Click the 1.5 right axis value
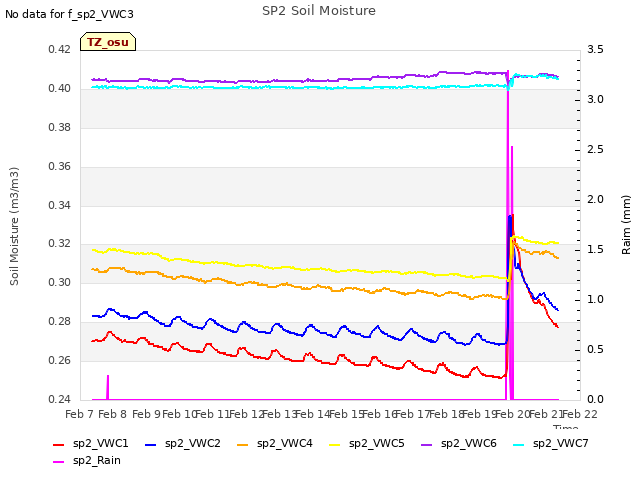The height and width of the screenshot is (480, 640). (595, 249)
